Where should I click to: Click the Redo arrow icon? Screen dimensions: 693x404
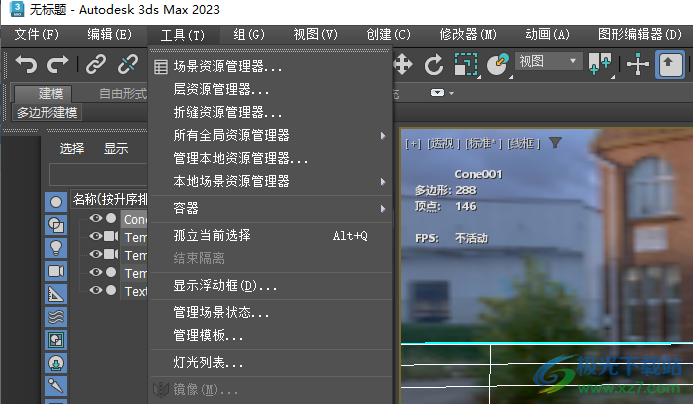pyautogui.click(x=58, y=65)
